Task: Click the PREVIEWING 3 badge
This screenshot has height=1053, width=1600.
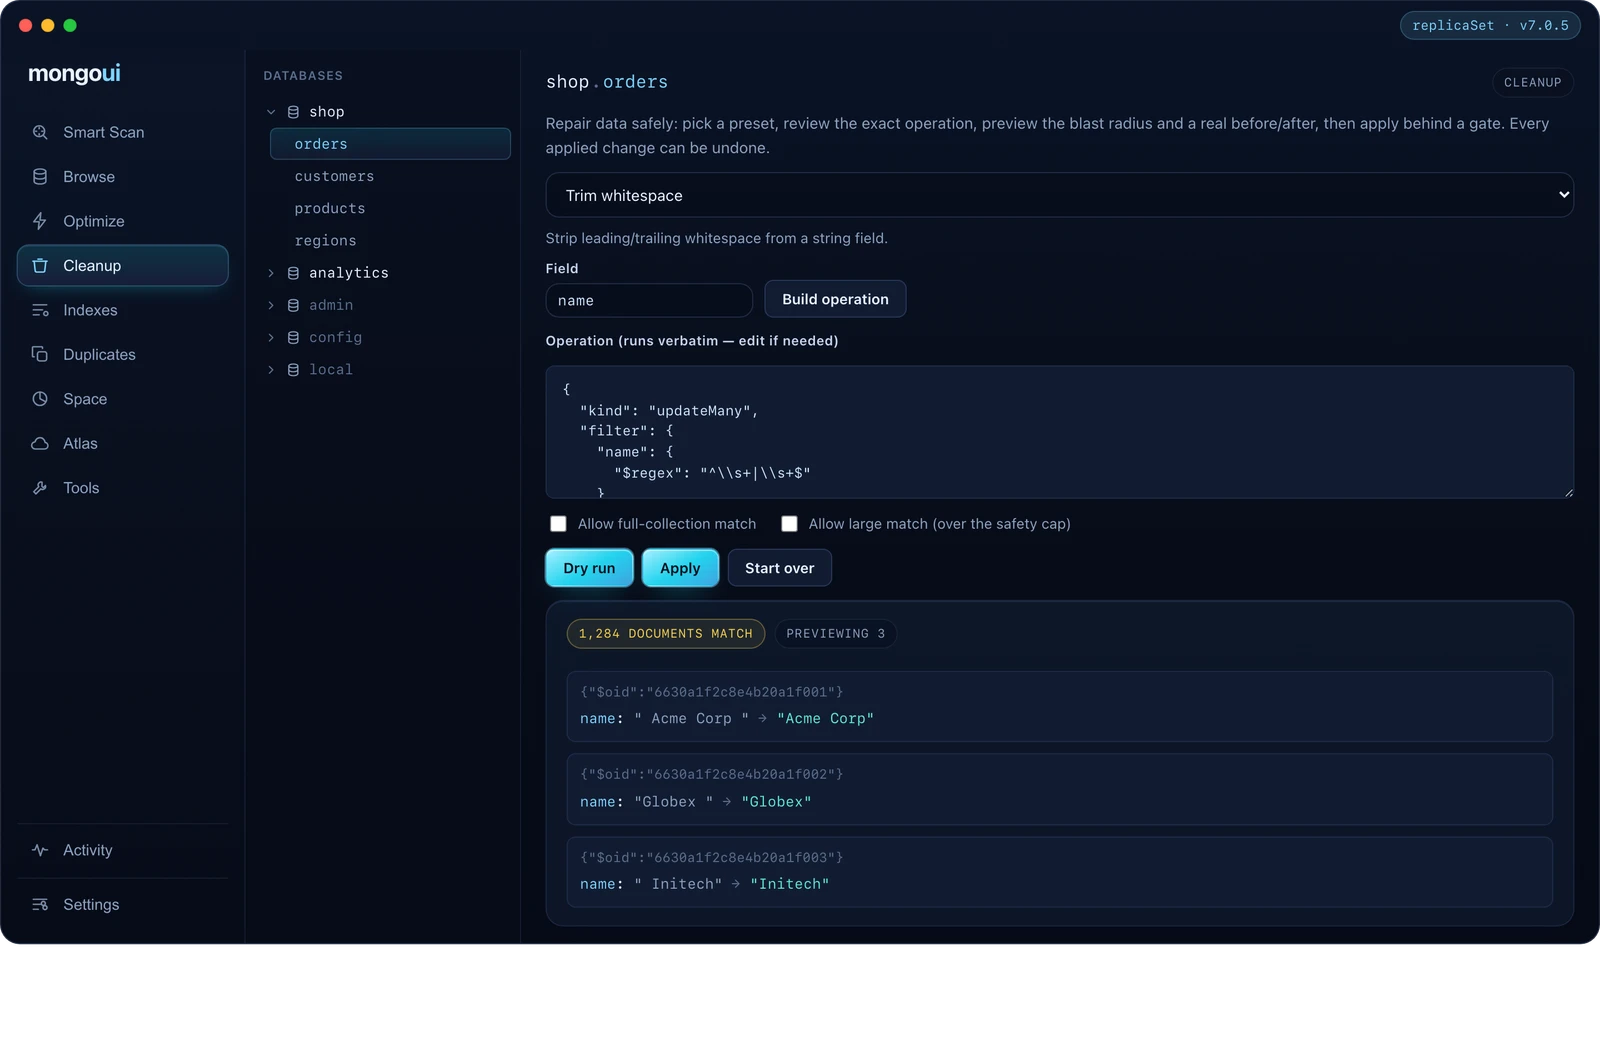Action: 835,634
